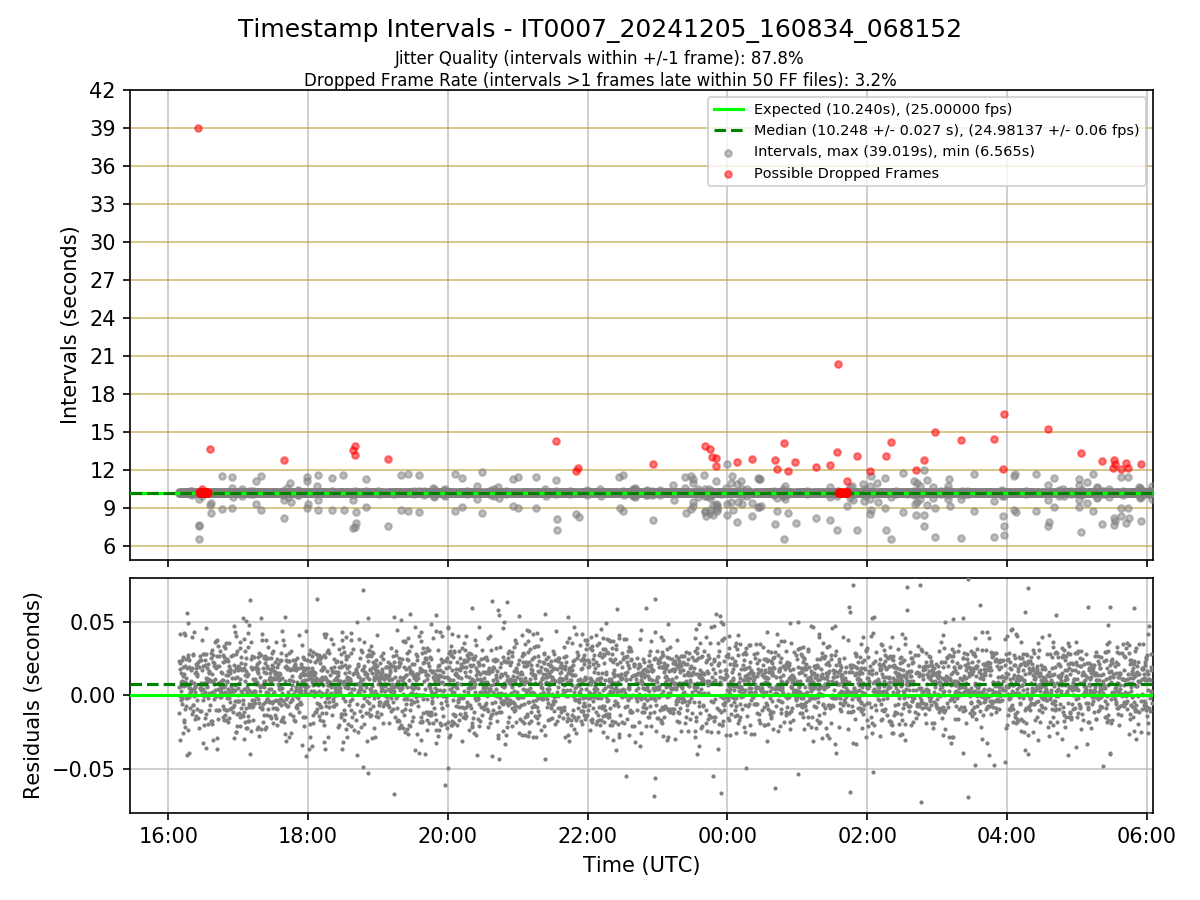Click the '04:00' x-axis tick label
This screenshot has height=900, width=1200.
click(1006, 835)
